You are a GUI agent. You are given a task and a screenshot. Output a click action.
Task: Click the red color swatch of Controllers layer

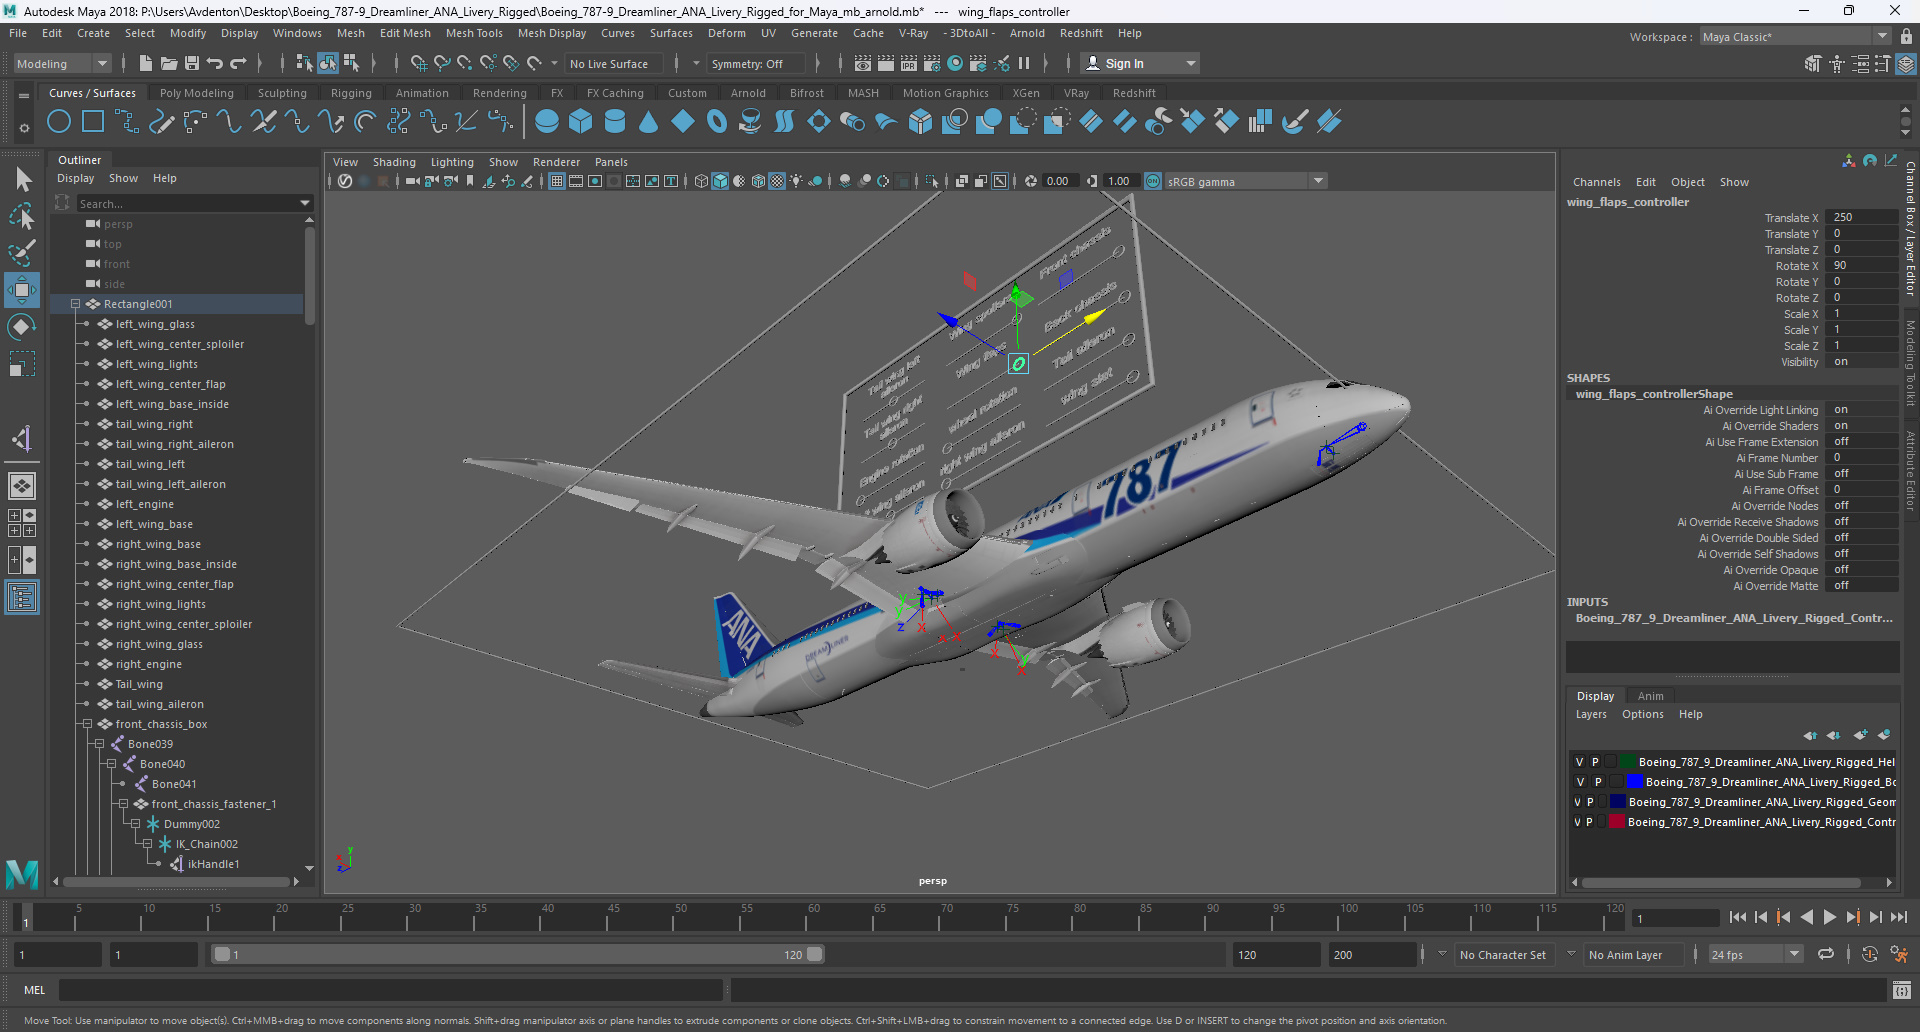pos(1617,822)
